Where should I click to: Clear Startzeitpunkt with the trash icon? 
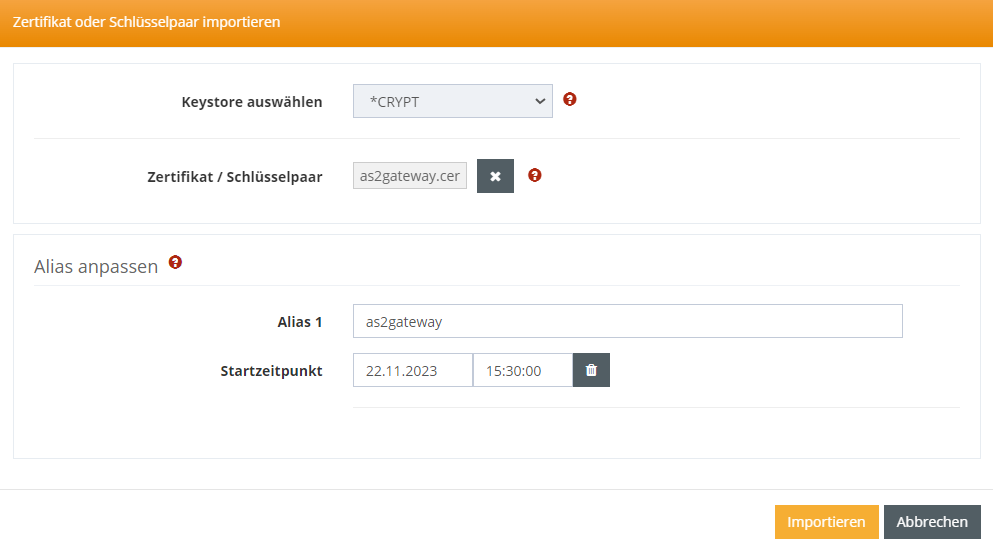[x=591, y=370]
